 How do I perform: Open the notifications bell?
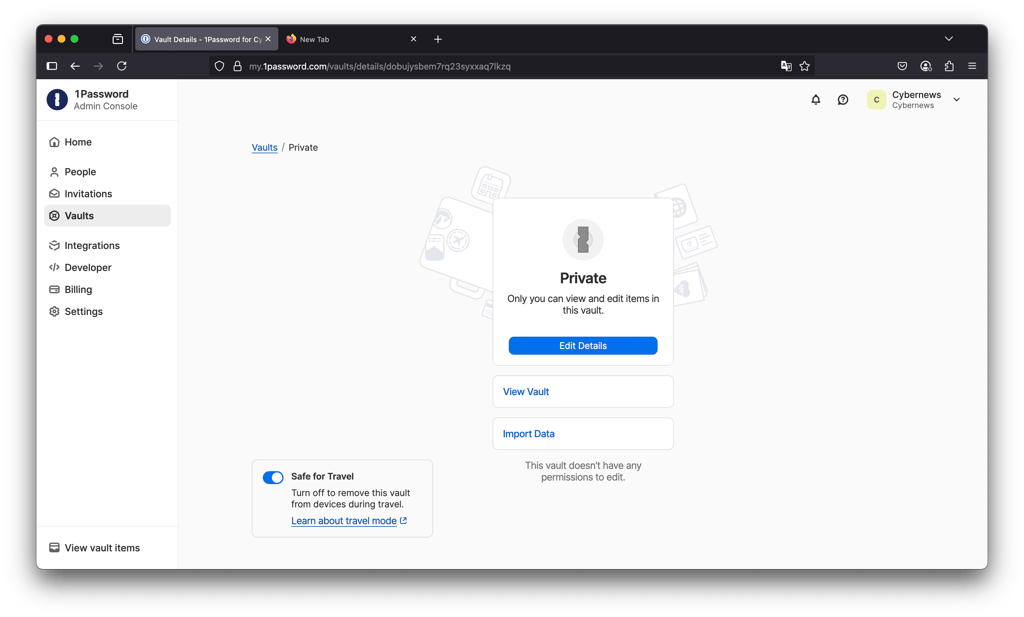tap(816, 100)
